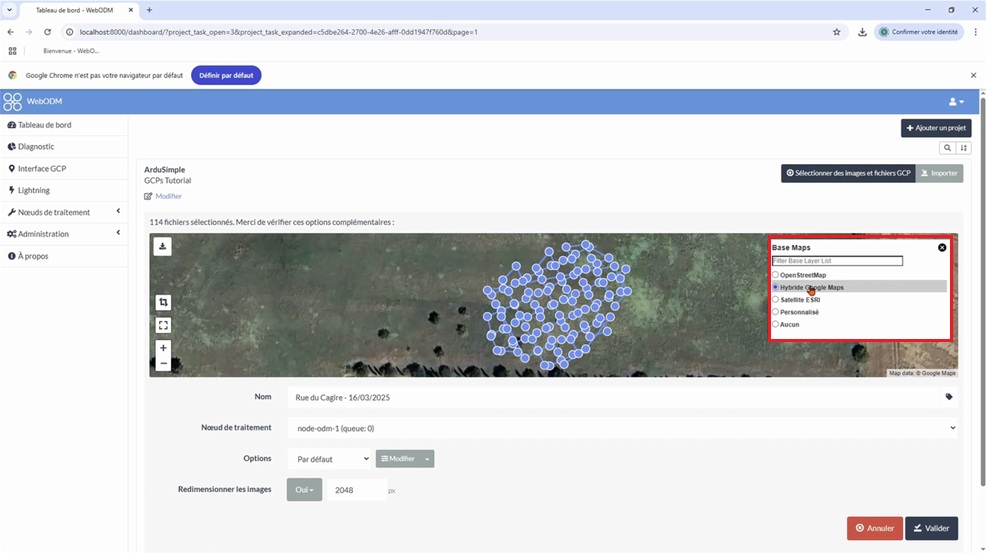This screenshot has width=986, height=553.
Task: Open a new browser tab
Action: [149, 10]
